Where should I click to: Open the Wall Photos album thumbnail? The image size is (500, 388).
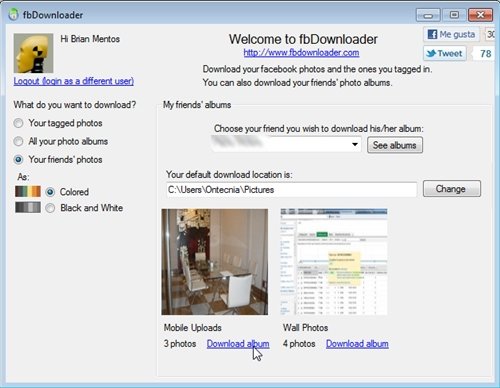tap(334, 262)
